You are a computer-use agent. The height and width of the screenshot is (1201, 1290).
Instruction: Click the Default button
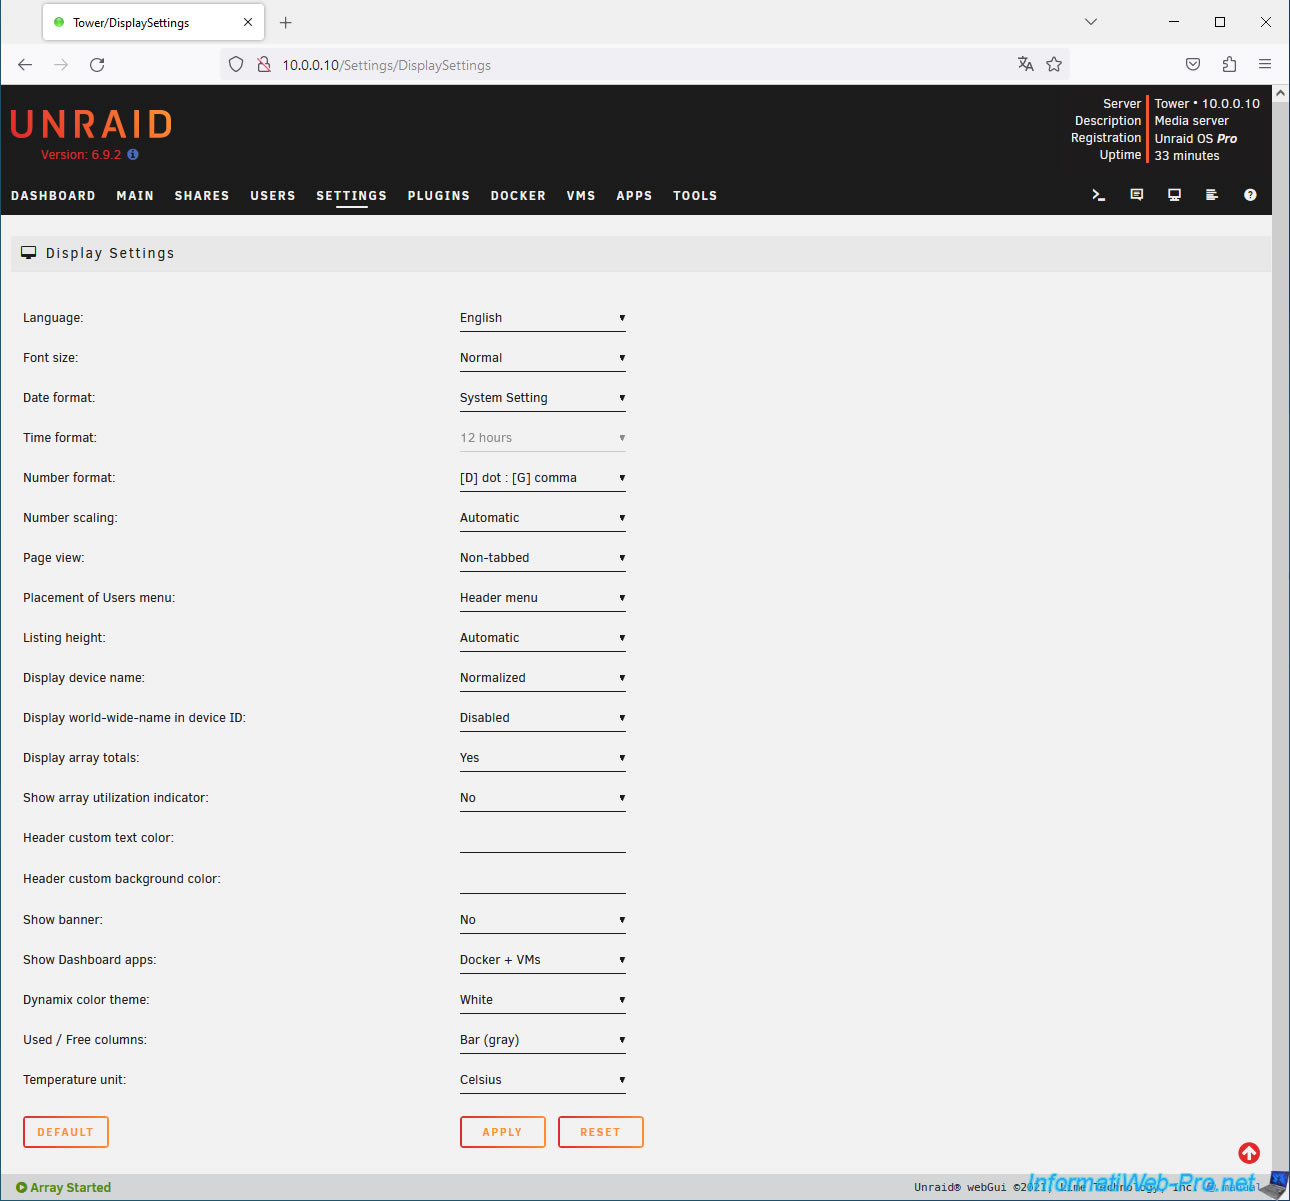(x=66, y=1132)
